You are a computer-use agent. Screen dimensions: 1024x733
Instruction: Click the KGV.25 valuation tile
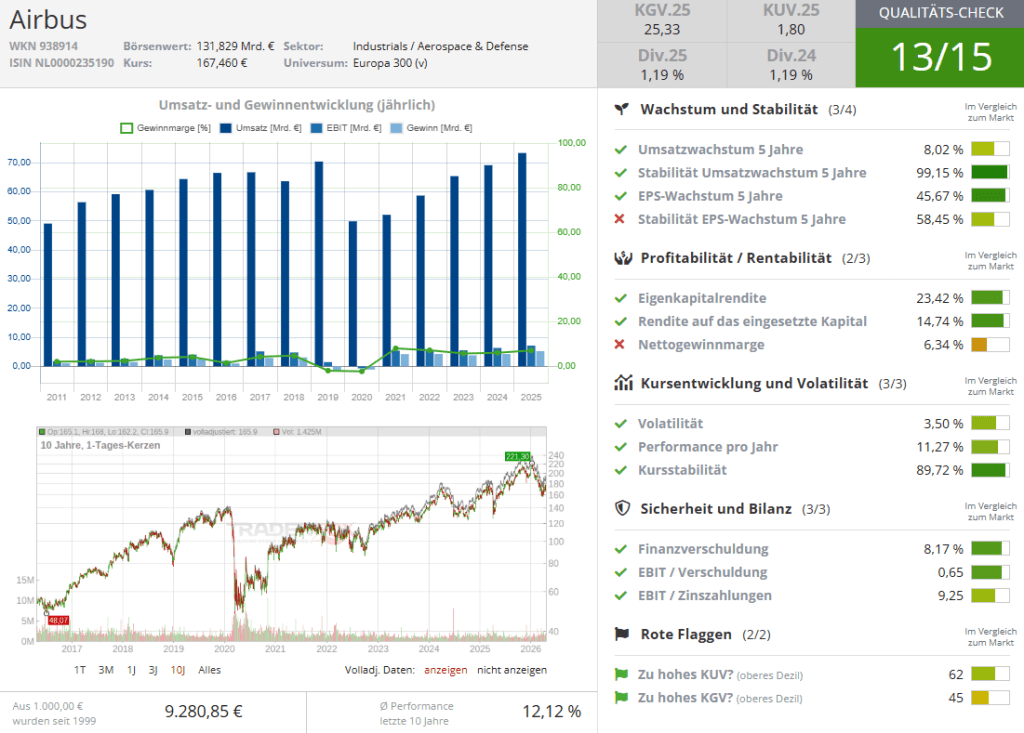[x=662, y=21]
